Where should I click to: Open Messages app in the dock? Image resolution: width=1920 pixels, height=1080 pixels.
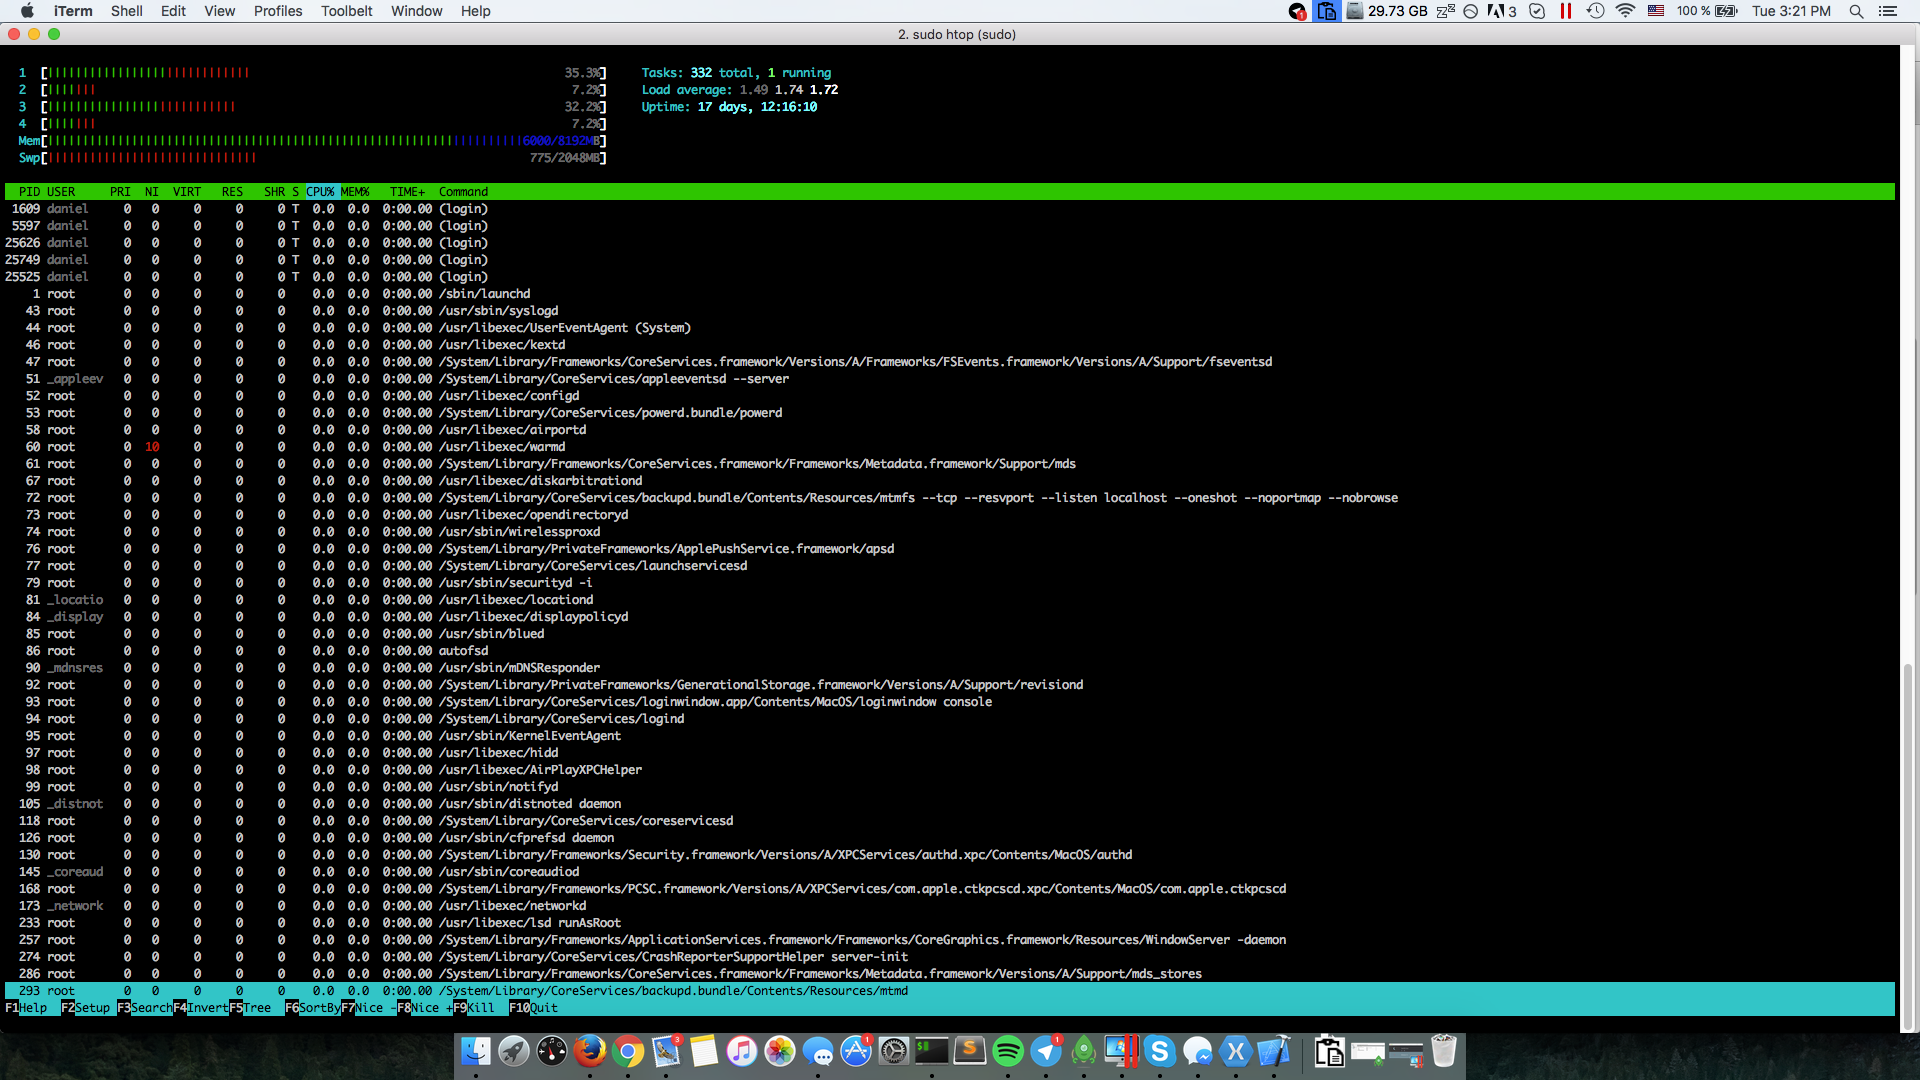point(818,1051)
